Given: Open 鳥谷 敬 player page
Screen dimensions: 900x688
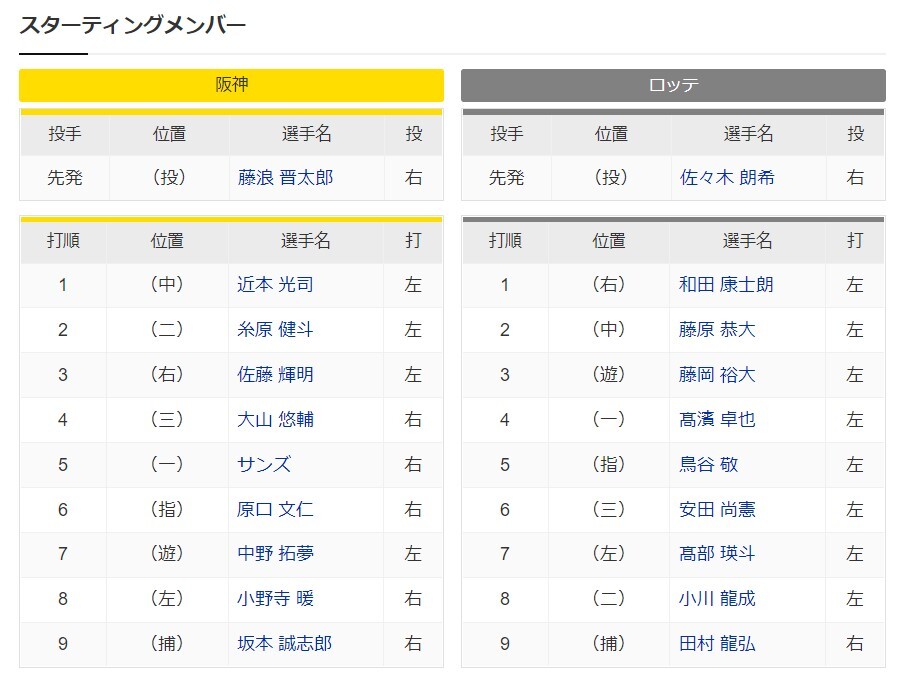Looking at the screenshot, I should [x=708, y=464].
